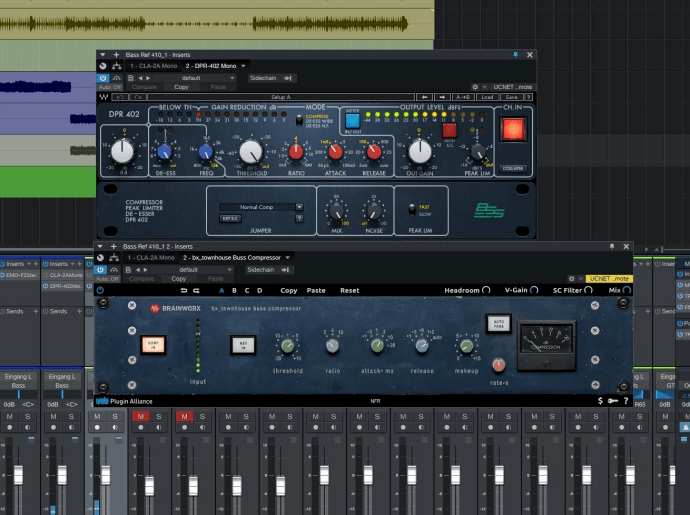Toggle the red CH.IN button

click(513, 130)
